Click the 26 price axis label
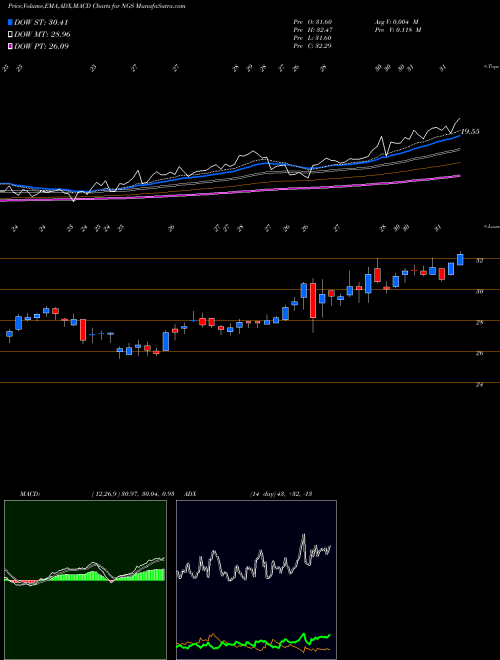 tap(479, 353)
